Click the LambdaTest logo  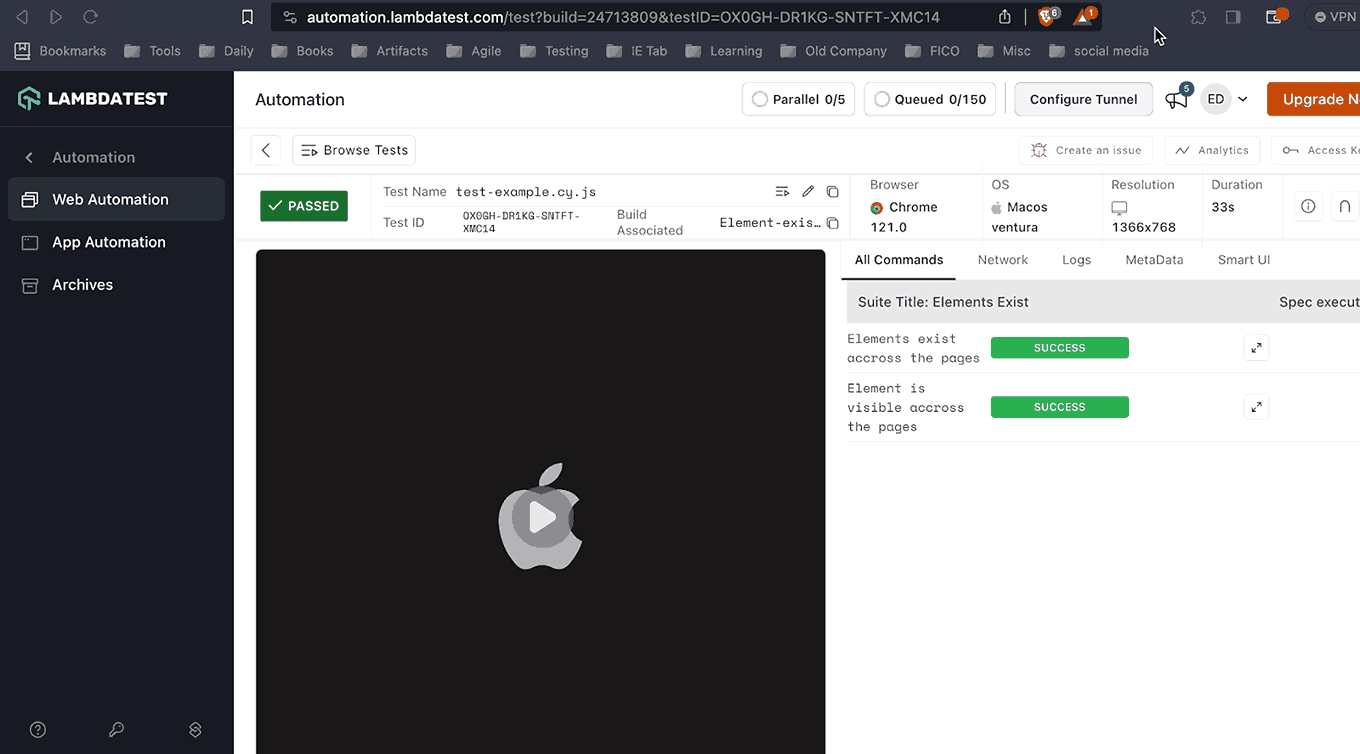click(92, 98)
